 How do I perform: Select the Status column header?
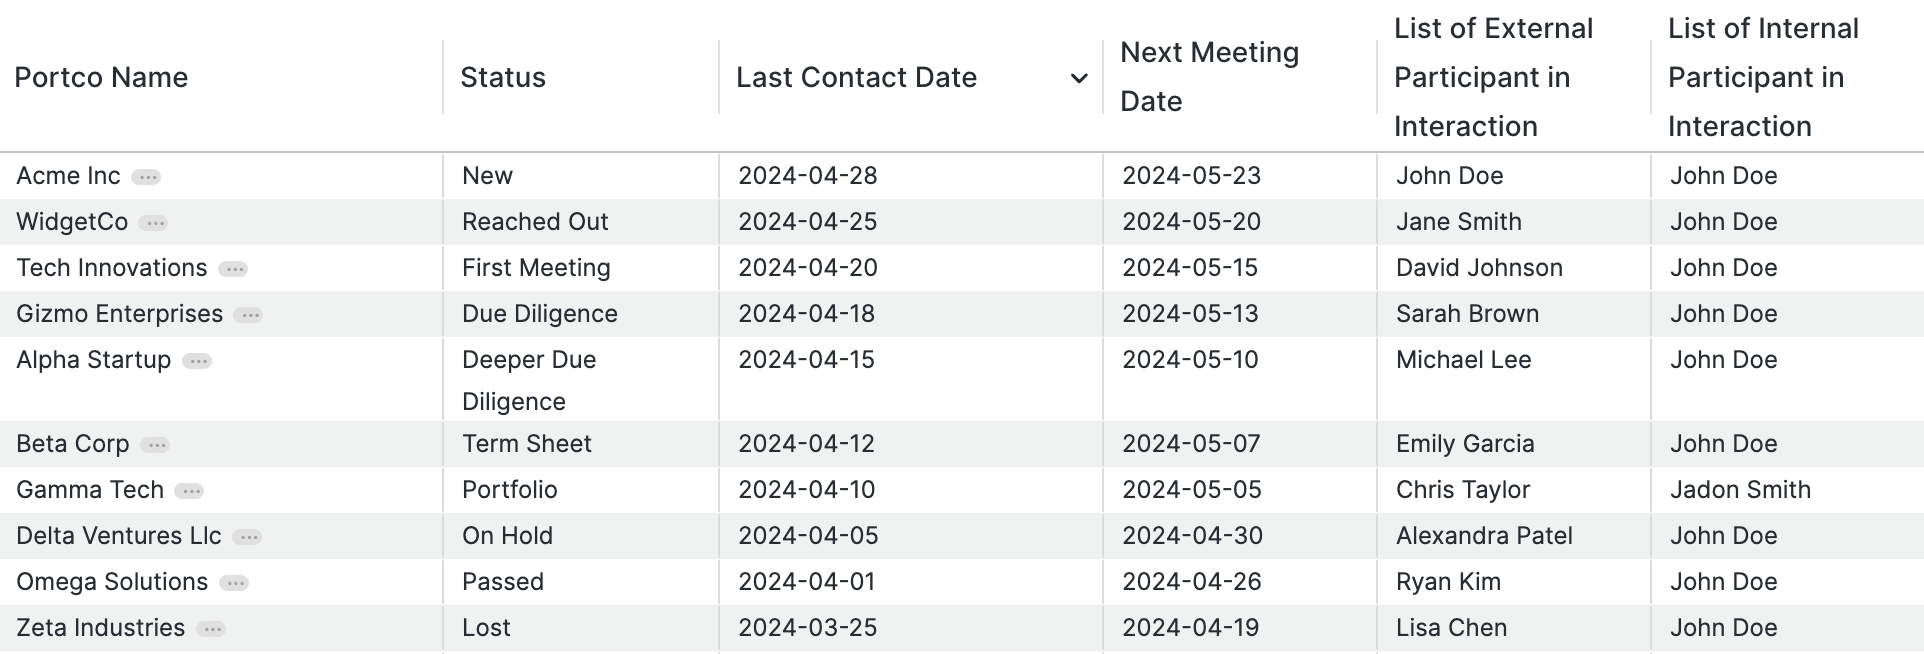[503, 77]
